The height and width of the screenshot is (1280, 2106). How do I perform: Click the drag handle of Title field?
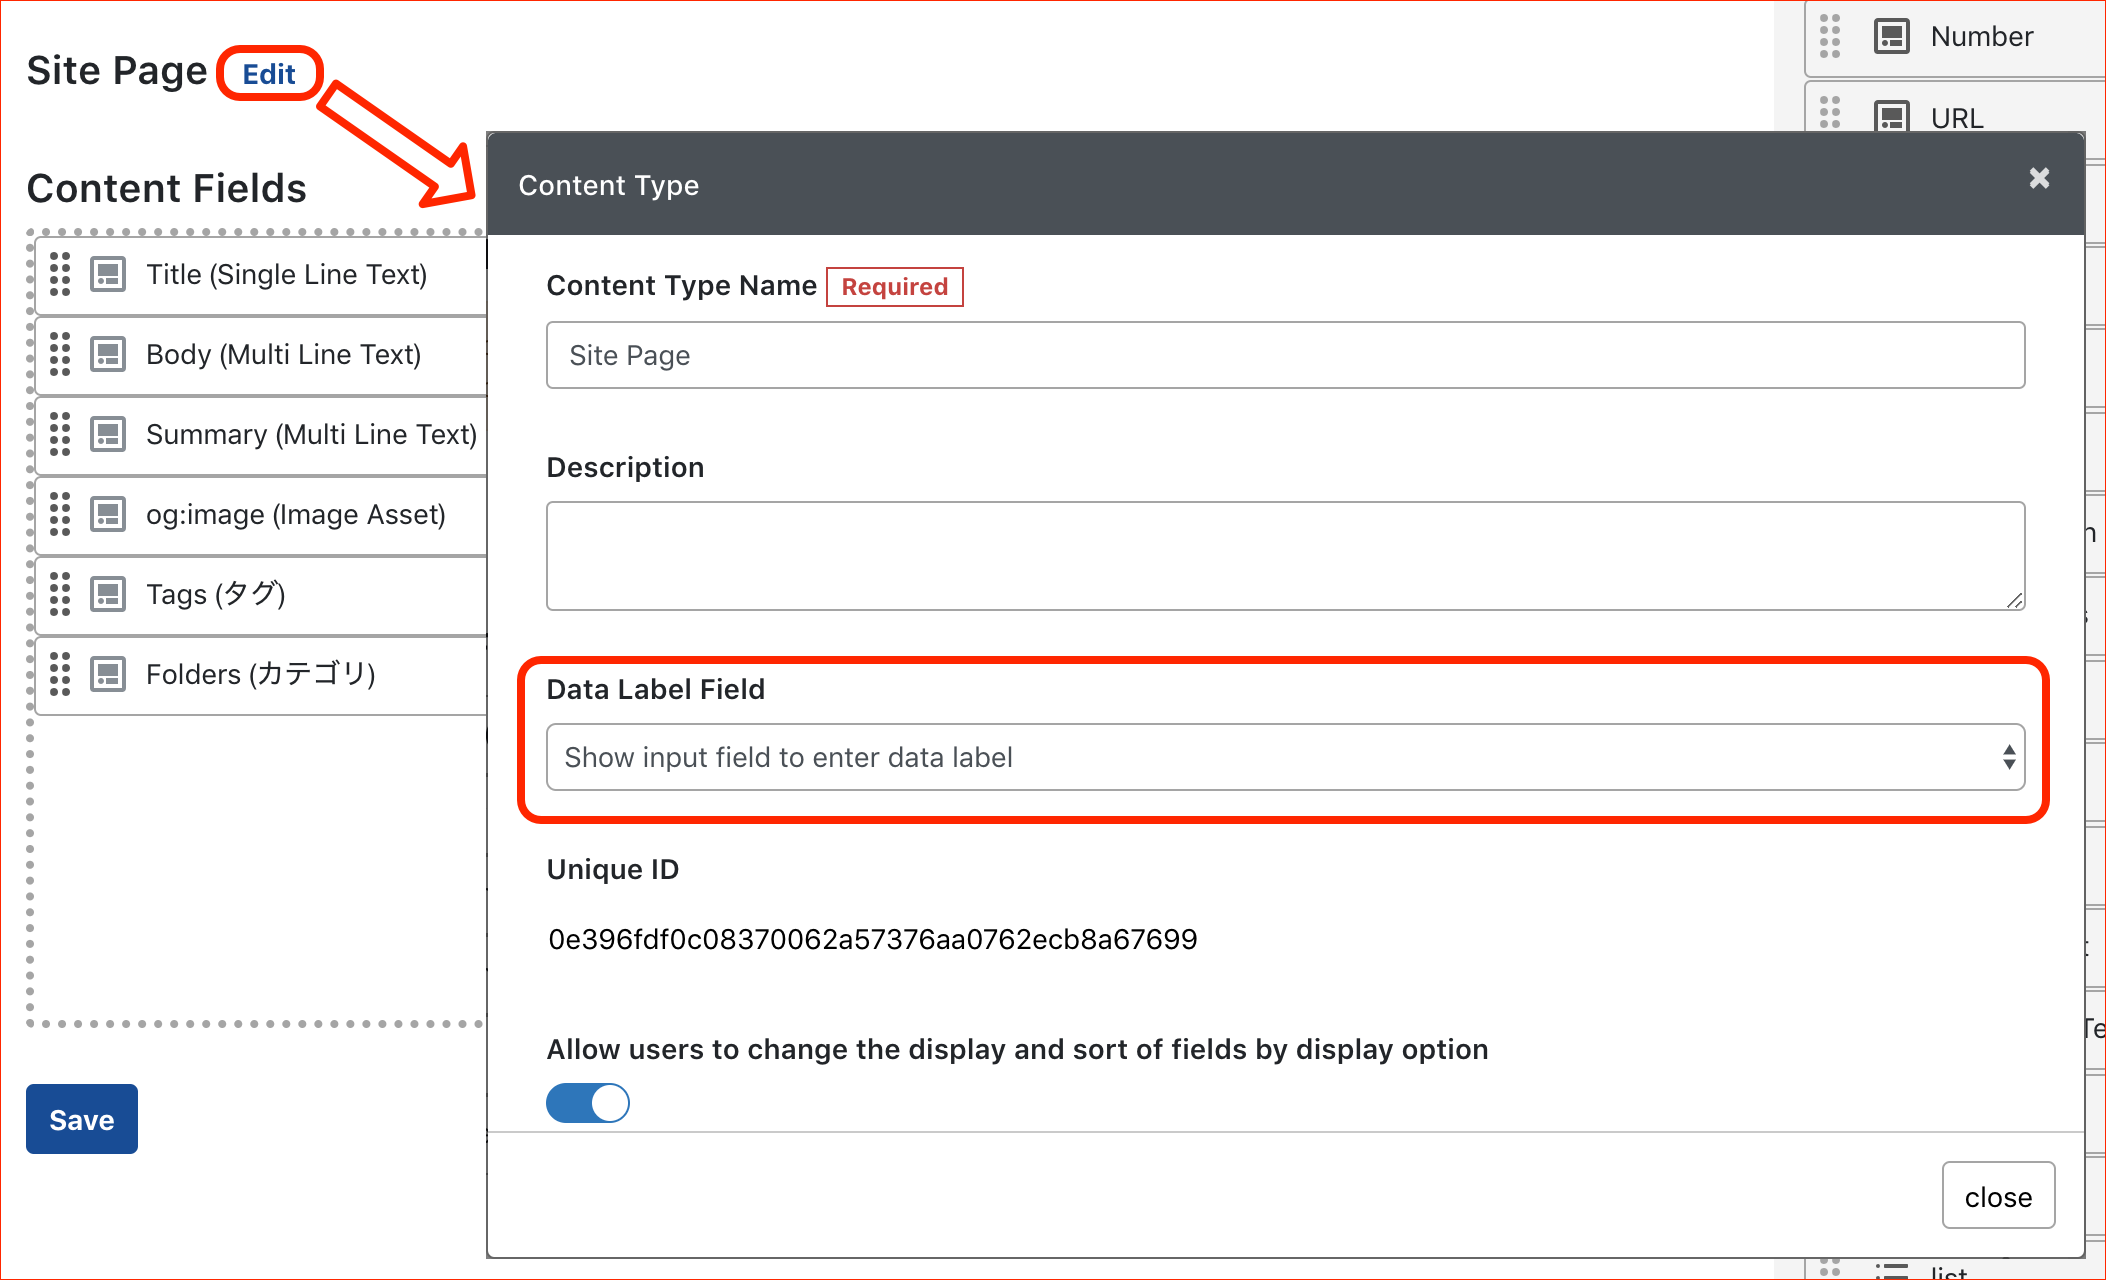pyautogui.click(x=60, y=274)
